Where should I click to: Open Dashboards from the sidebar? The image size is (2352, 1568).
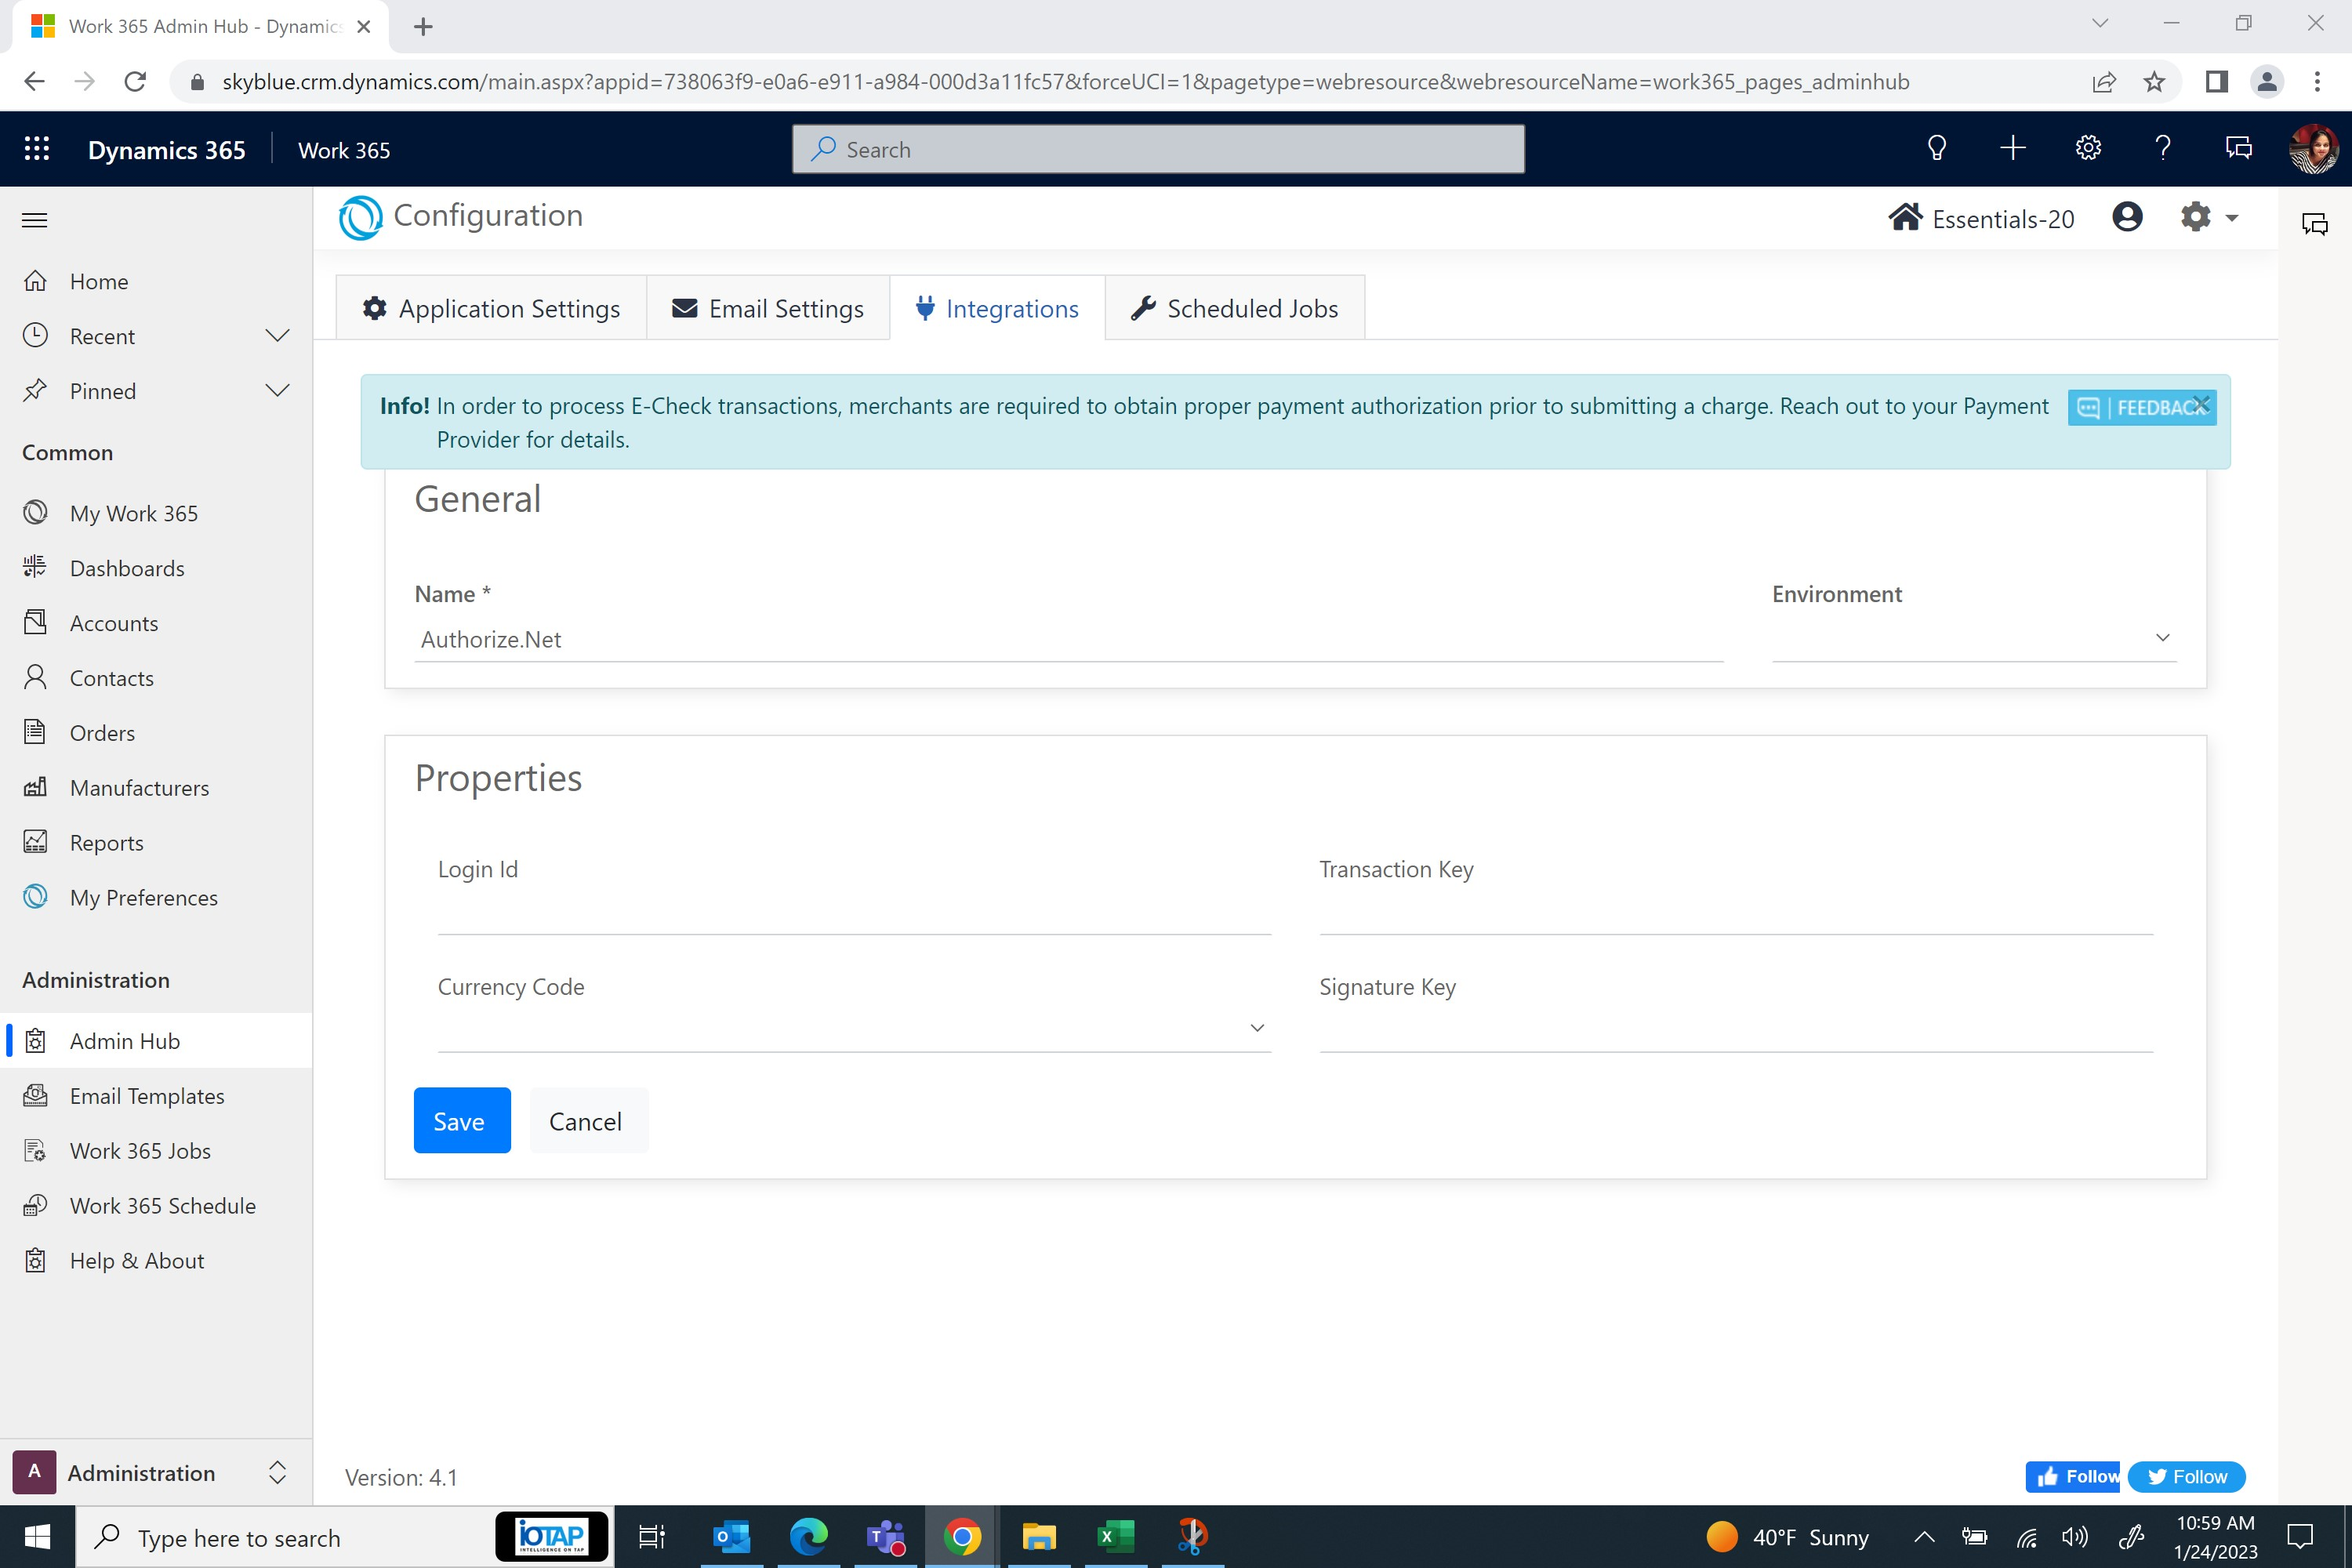(127, 568)
